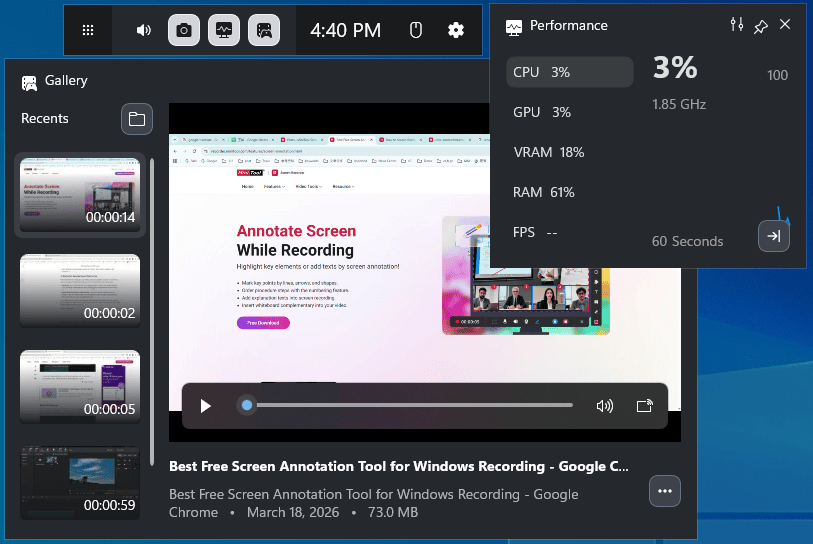Open the Audio widget speaker icon
Viewport: 813px width, 544px height.
point(144,30)
